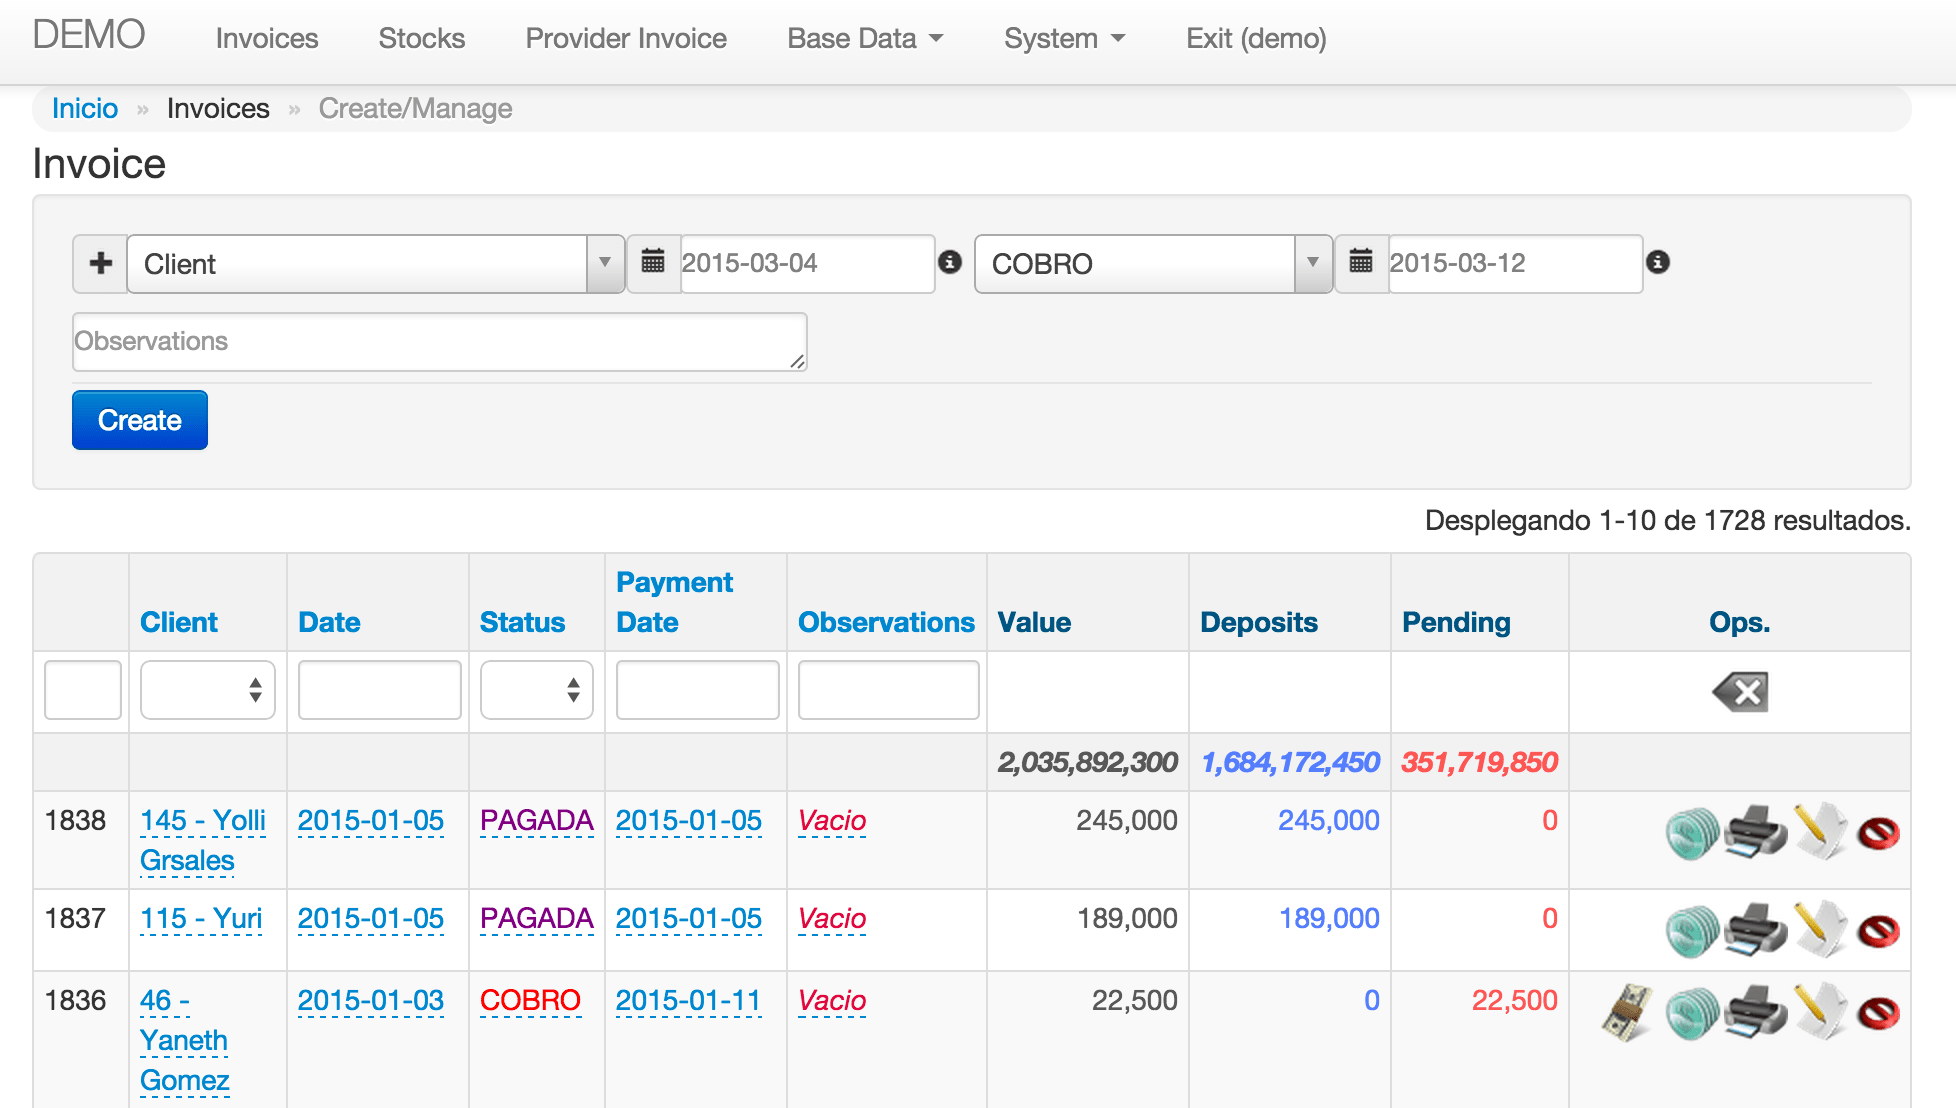The height and width of the screenshot is (1108, 1956).
Task: Edit invoice 1836 with the pencil icon
Action: (1820, 1011)
